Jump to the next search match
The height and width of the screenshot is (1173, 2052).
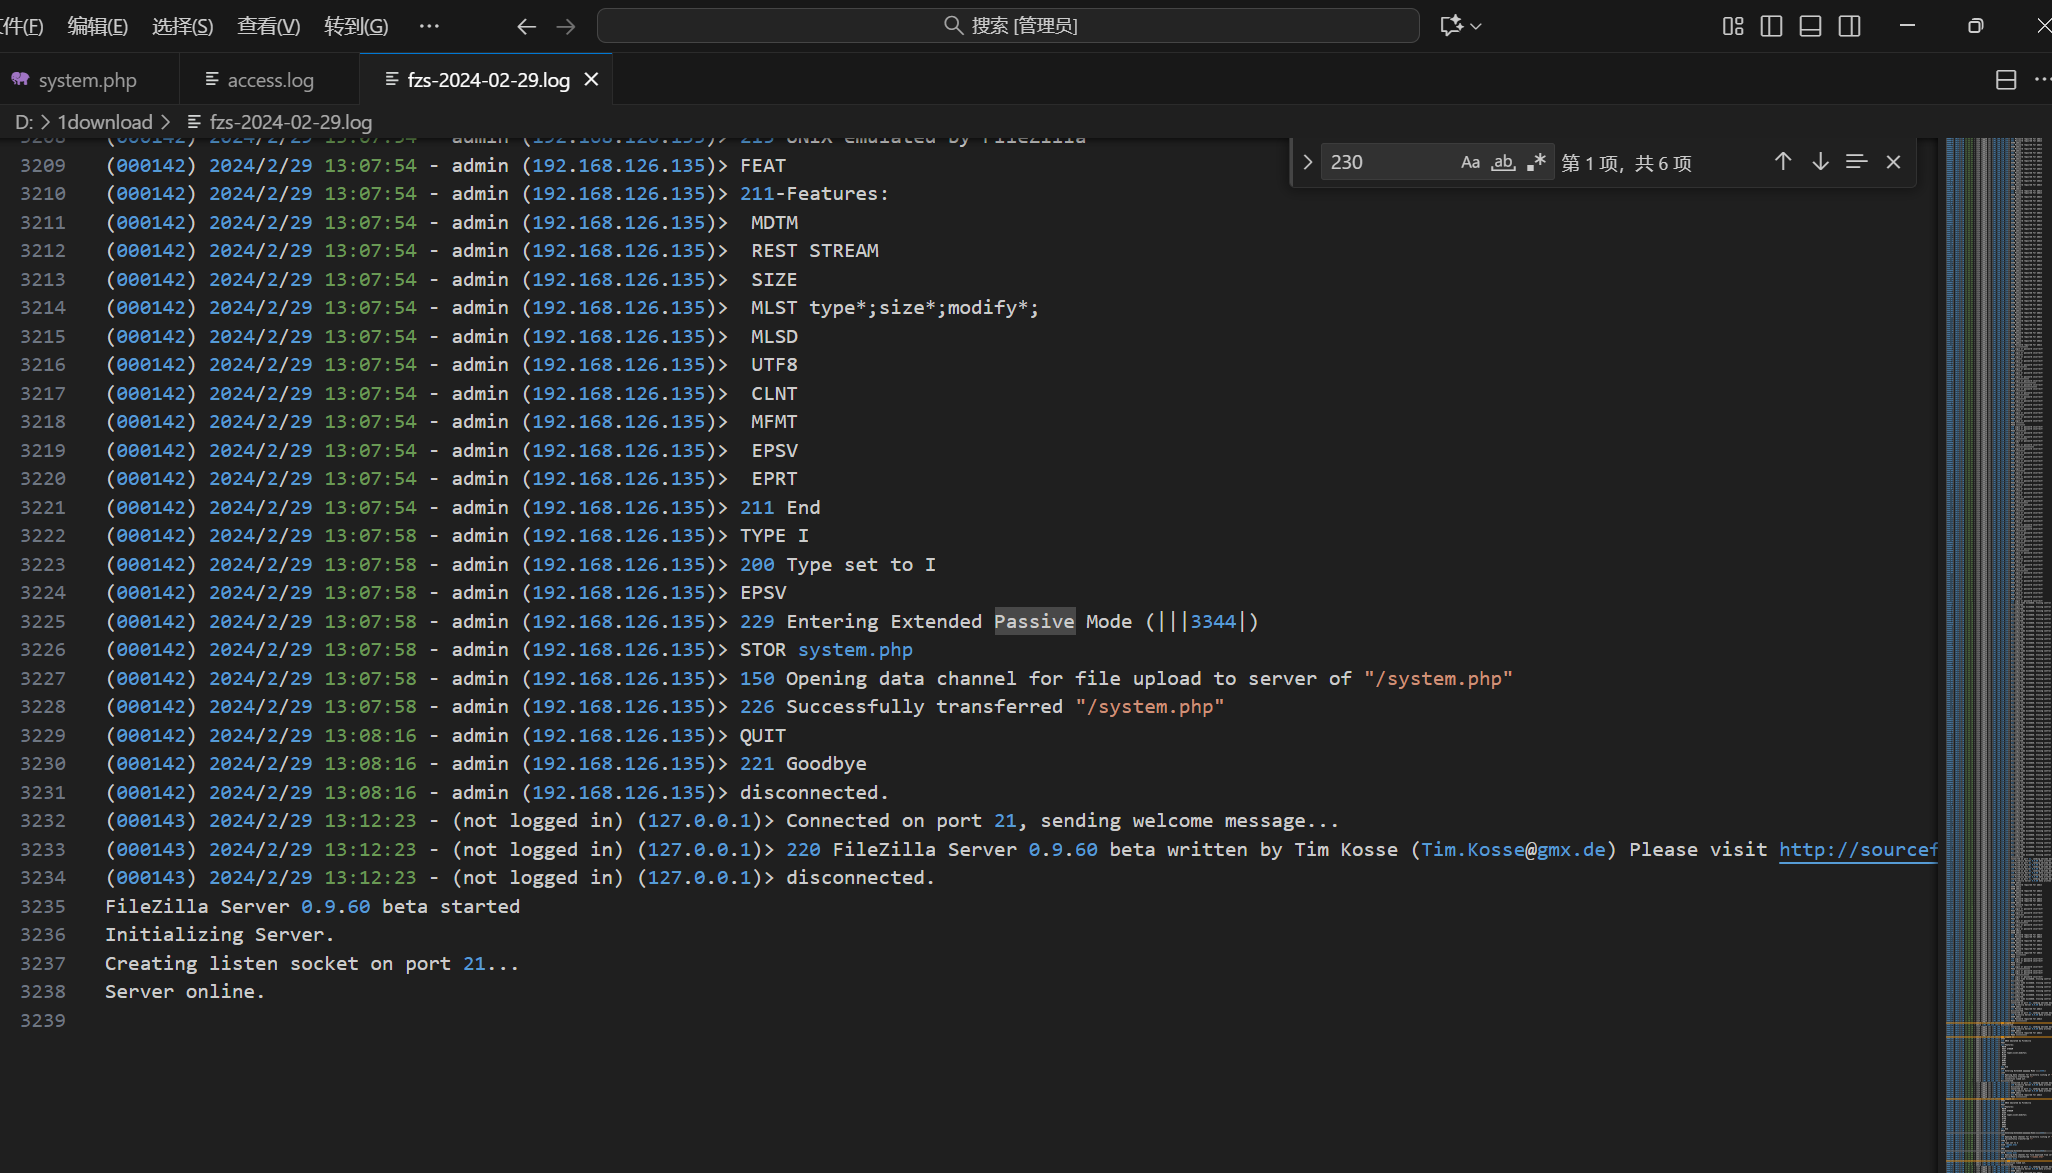pyautogui.click(x=1820, y=162)
